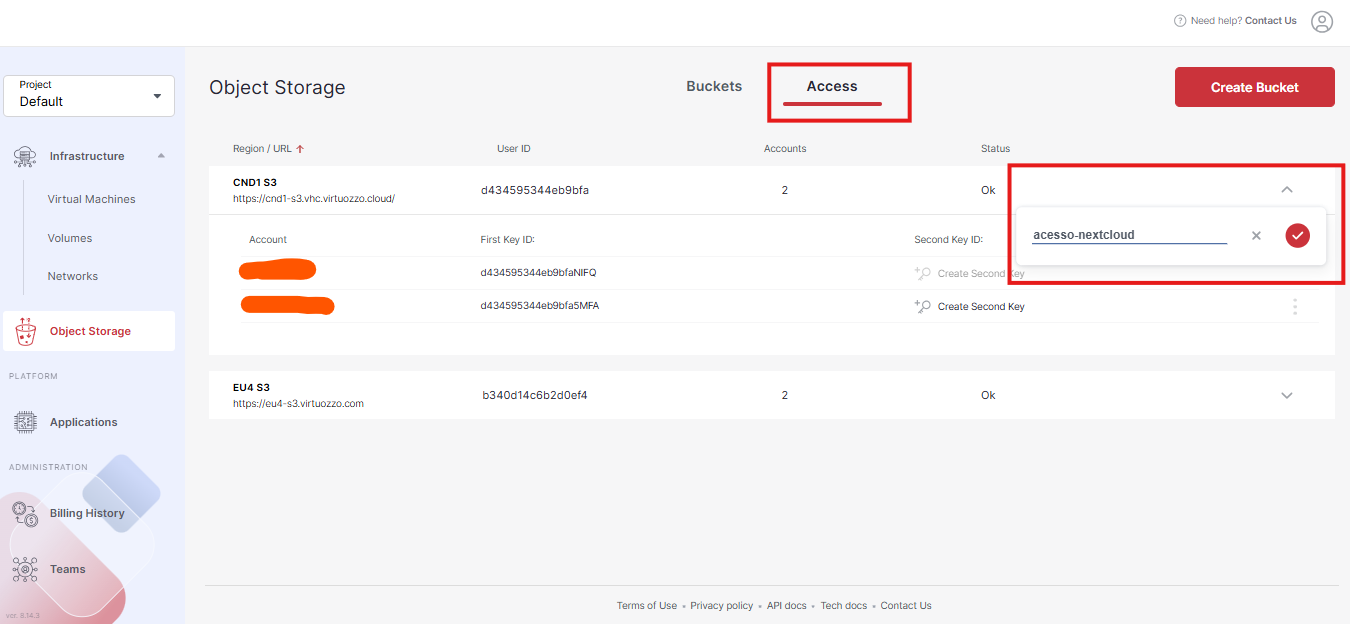Collapse the Infrastructure menu section
This screenshot has width=1350, height=624.
(x=161, y=156)
